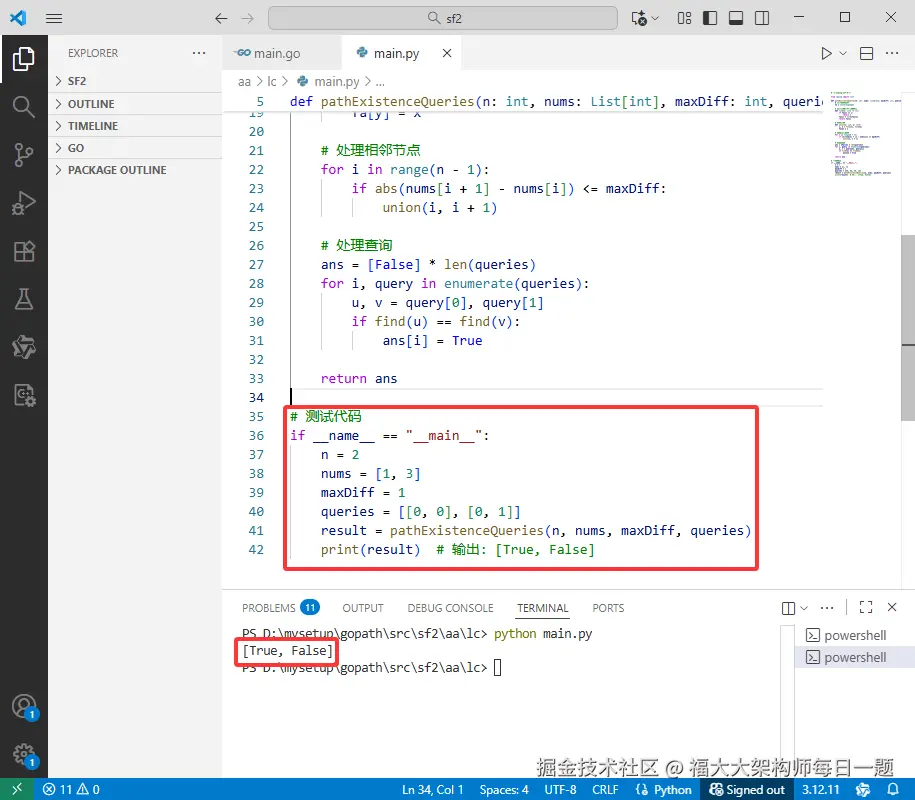Go back with the left arrow
Screen dimensions: 915x800
221,18
